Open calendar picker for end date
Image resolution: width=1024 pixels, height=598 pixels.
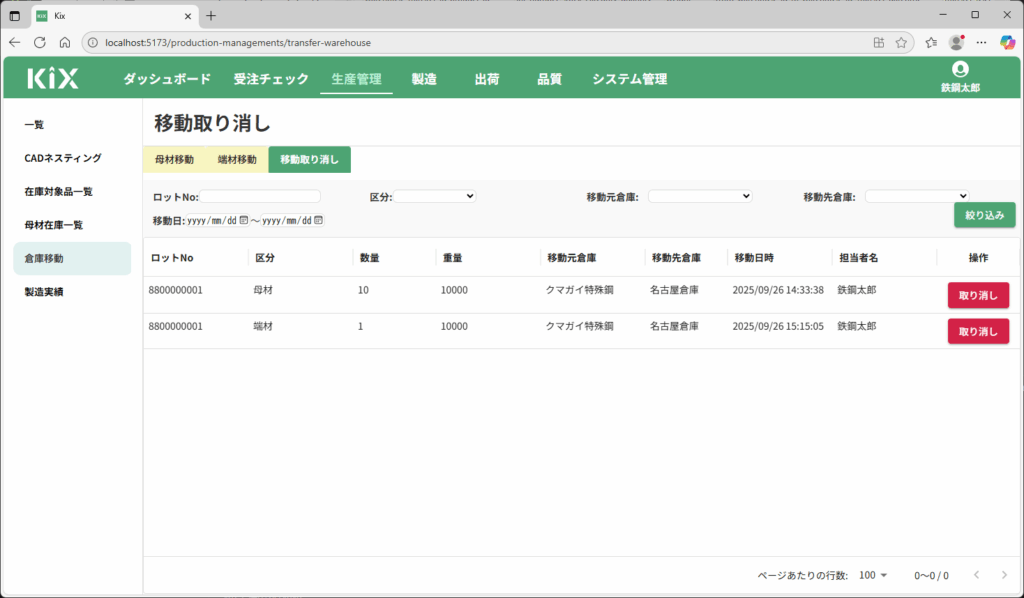pos(319,221)
